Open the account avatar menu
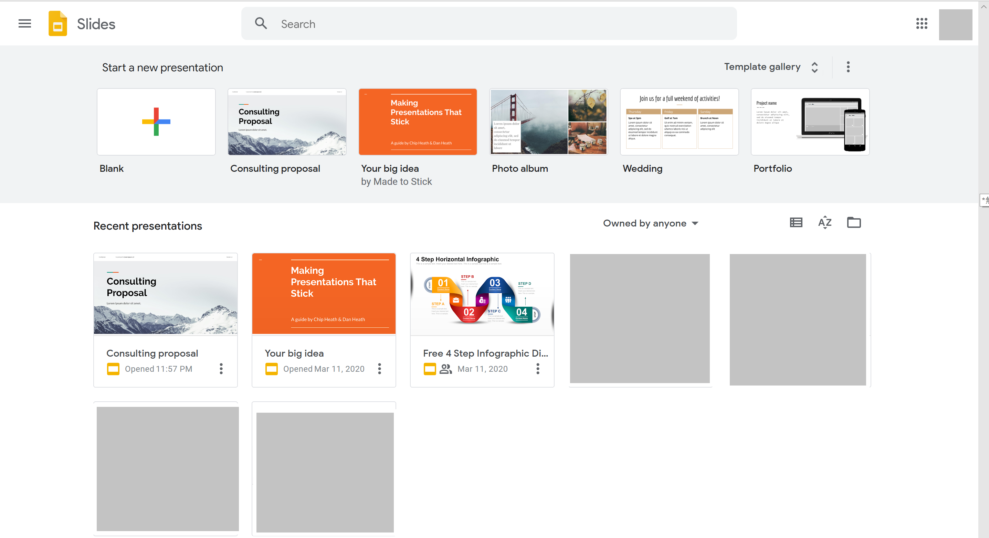 click(x=955, y=25)
